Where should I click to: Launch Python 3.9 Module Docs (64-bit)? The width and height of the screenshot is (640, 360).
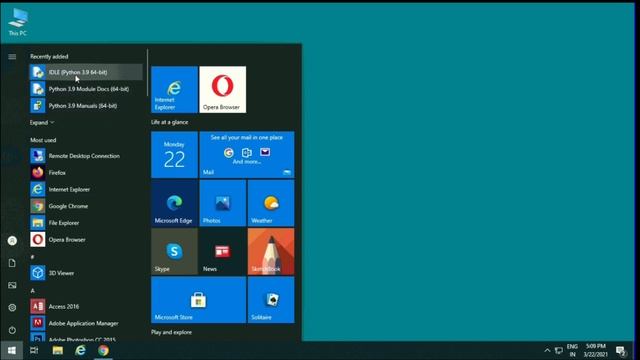pyautogui.click(x=86, y=89)
